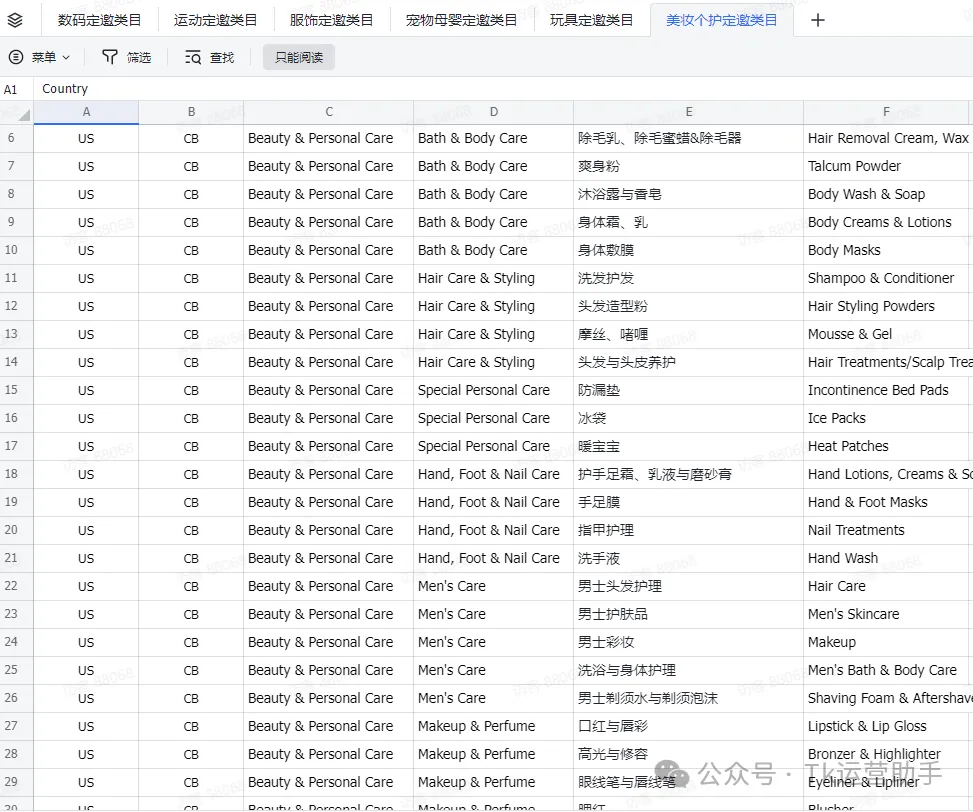Expand the 菜单 menu dropdown
This screenshot has height=812, width=973.
point(40,58)
